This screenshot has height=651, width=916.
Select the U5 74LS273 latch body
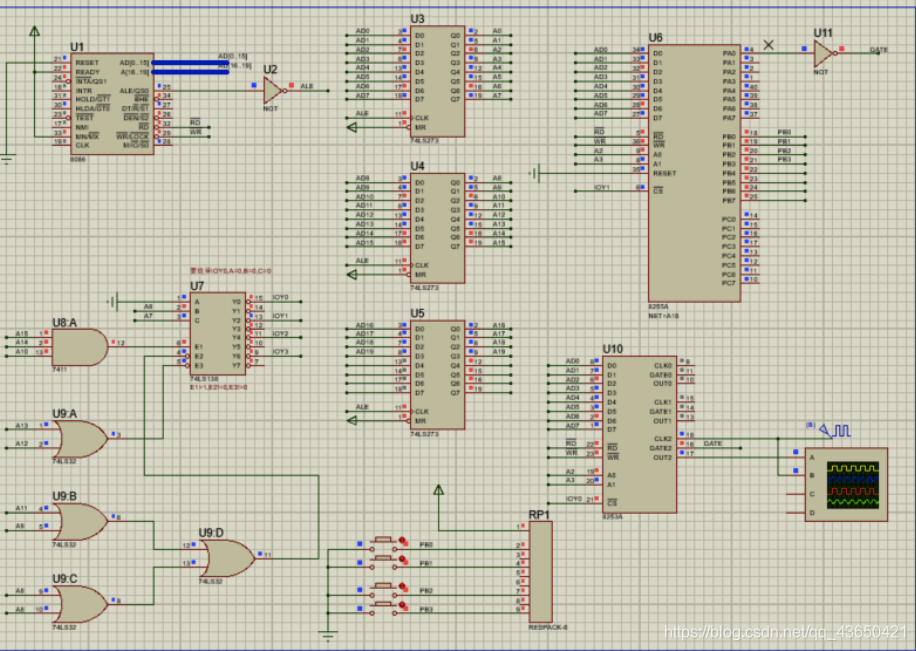point(438,375)
